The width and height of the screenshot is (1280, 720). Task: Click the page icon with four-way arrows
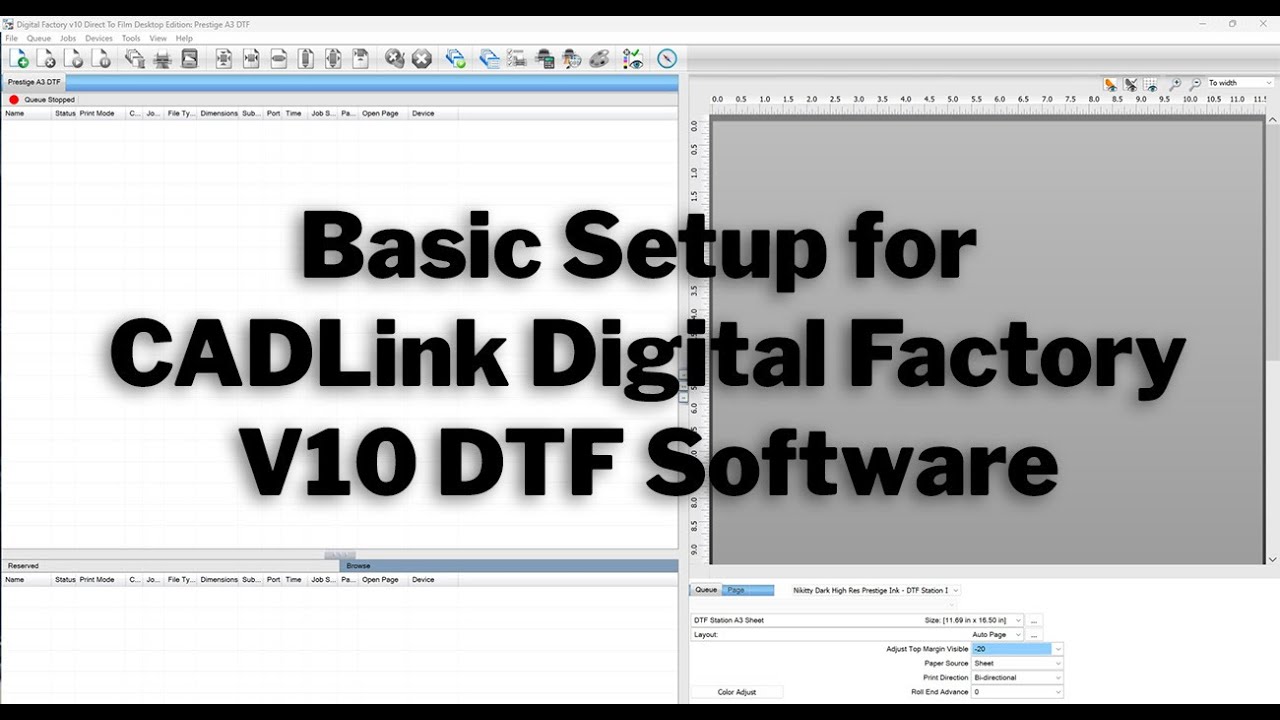(x=333, y=59)
